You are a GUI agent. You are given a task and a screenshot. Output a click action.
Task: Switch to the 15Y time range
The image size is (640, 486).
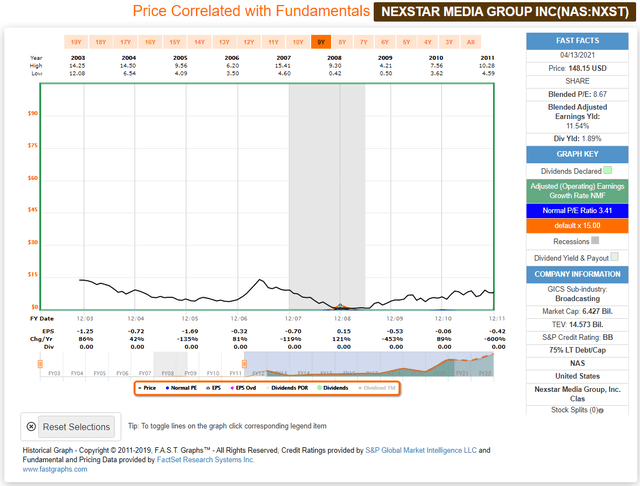click(175, 42)
